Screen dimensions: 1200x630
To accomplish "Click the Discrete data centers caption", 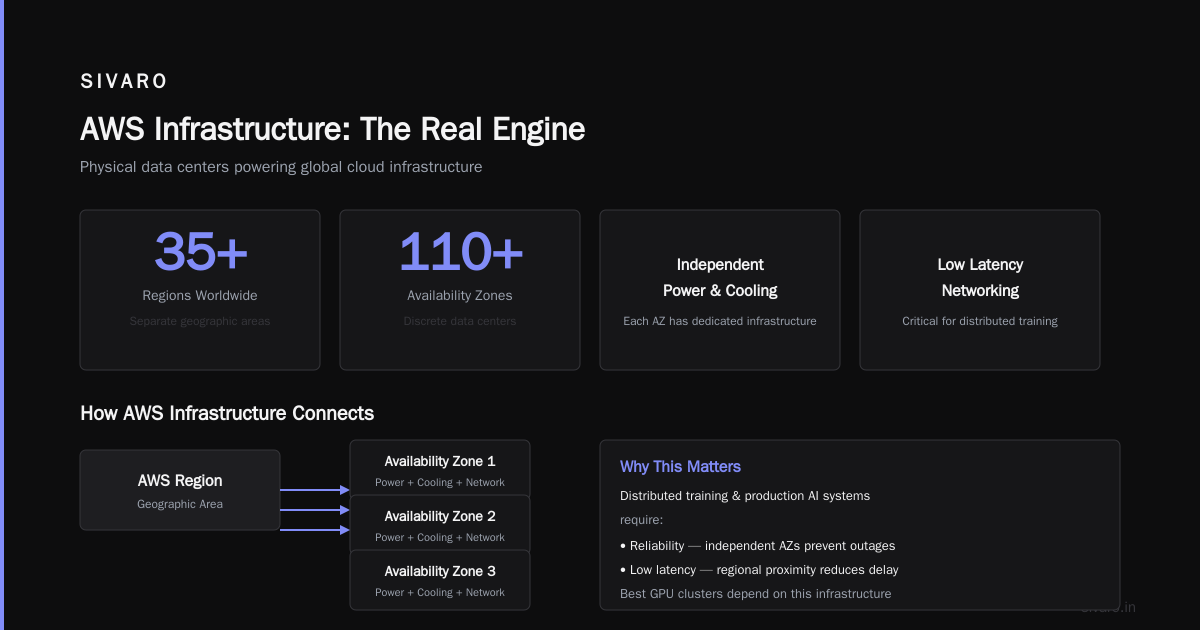I will [x=460, y=322].
